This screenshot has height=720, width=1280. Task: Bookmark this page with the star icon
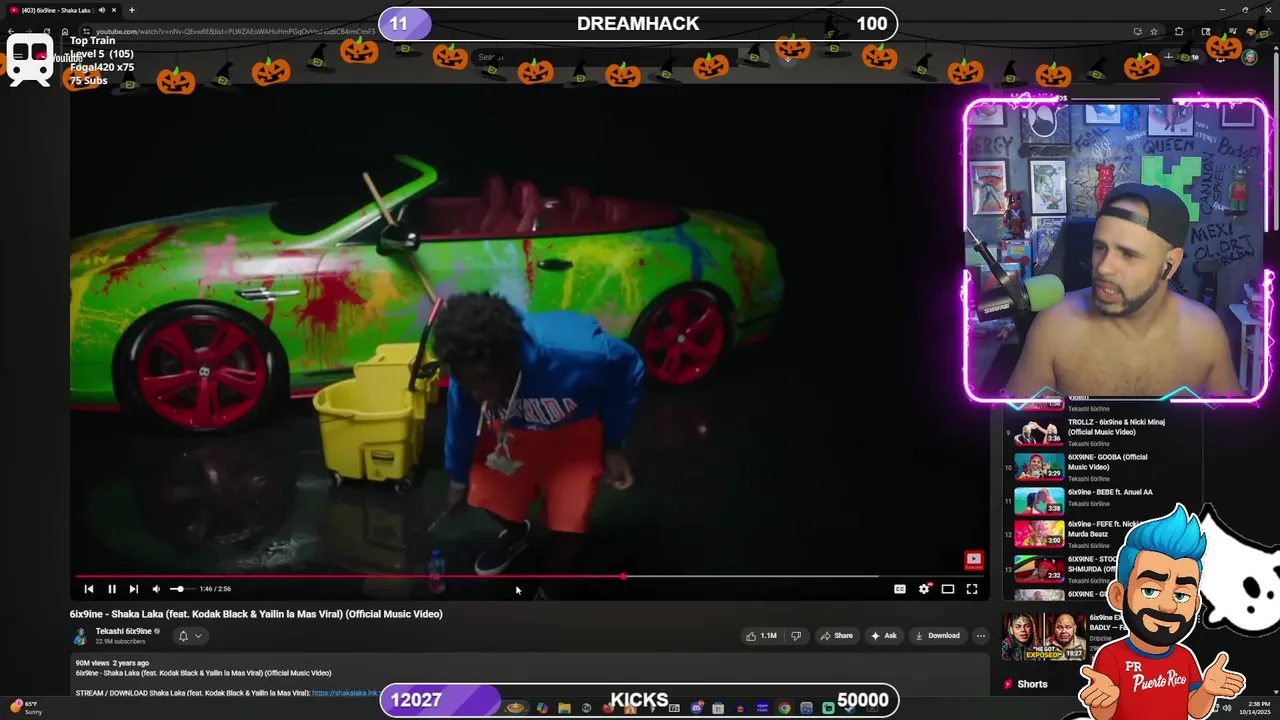pos(1154,31)
